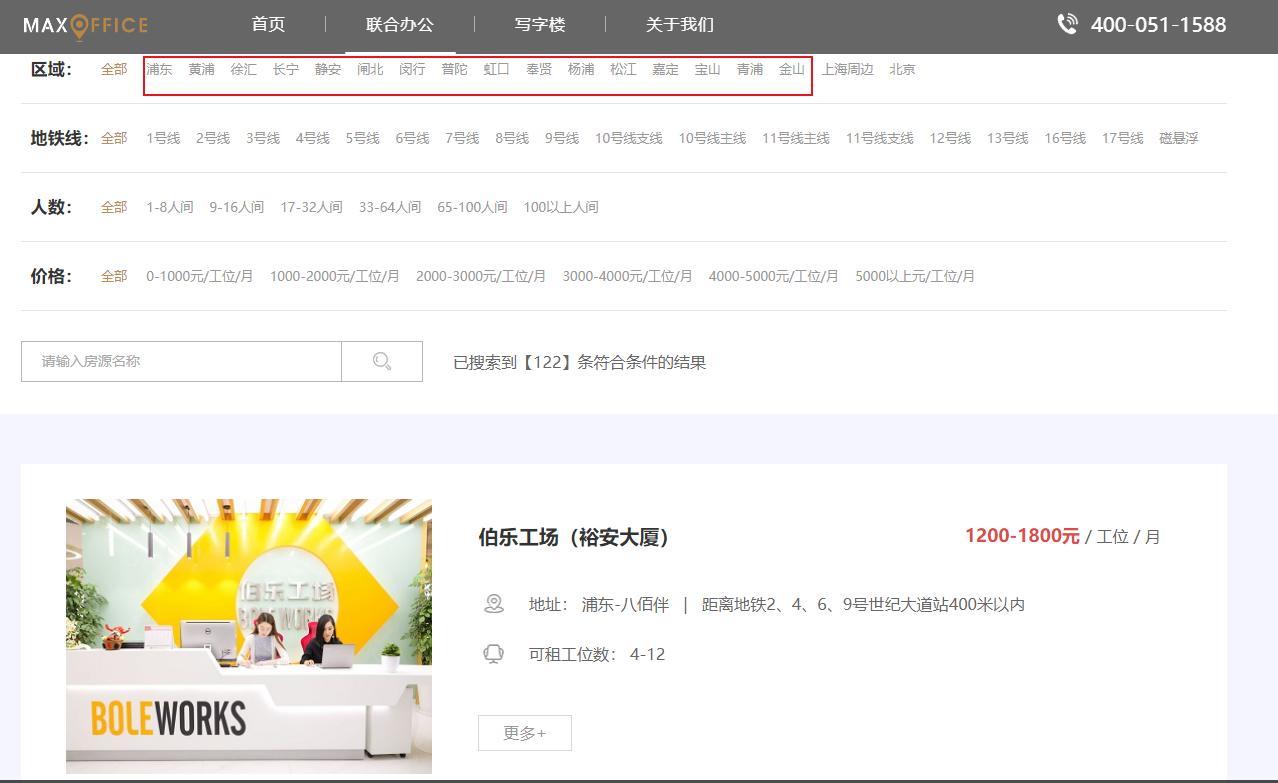Filter by metro 3号线
Viewport: 1278px width, 783px height.
[263, 138]
